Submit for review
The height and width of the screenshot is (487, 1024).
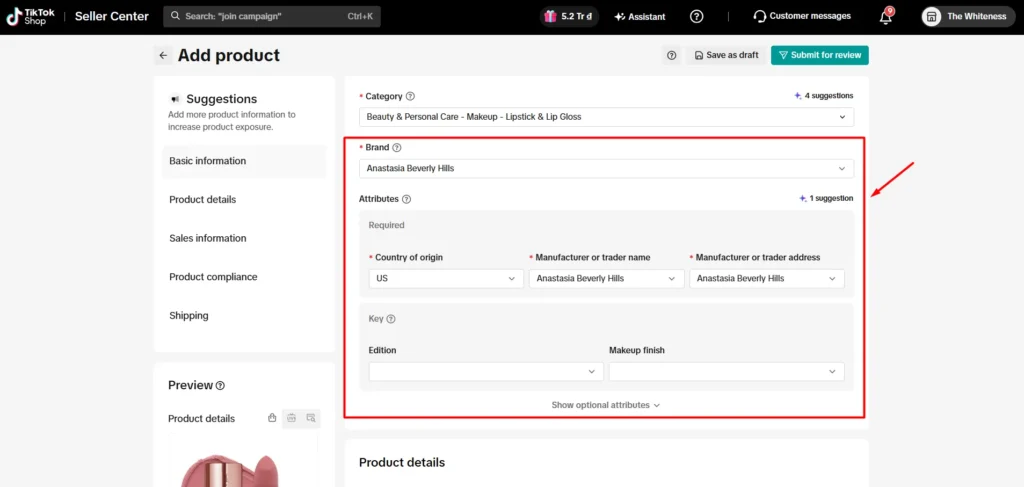pos(820,55)
